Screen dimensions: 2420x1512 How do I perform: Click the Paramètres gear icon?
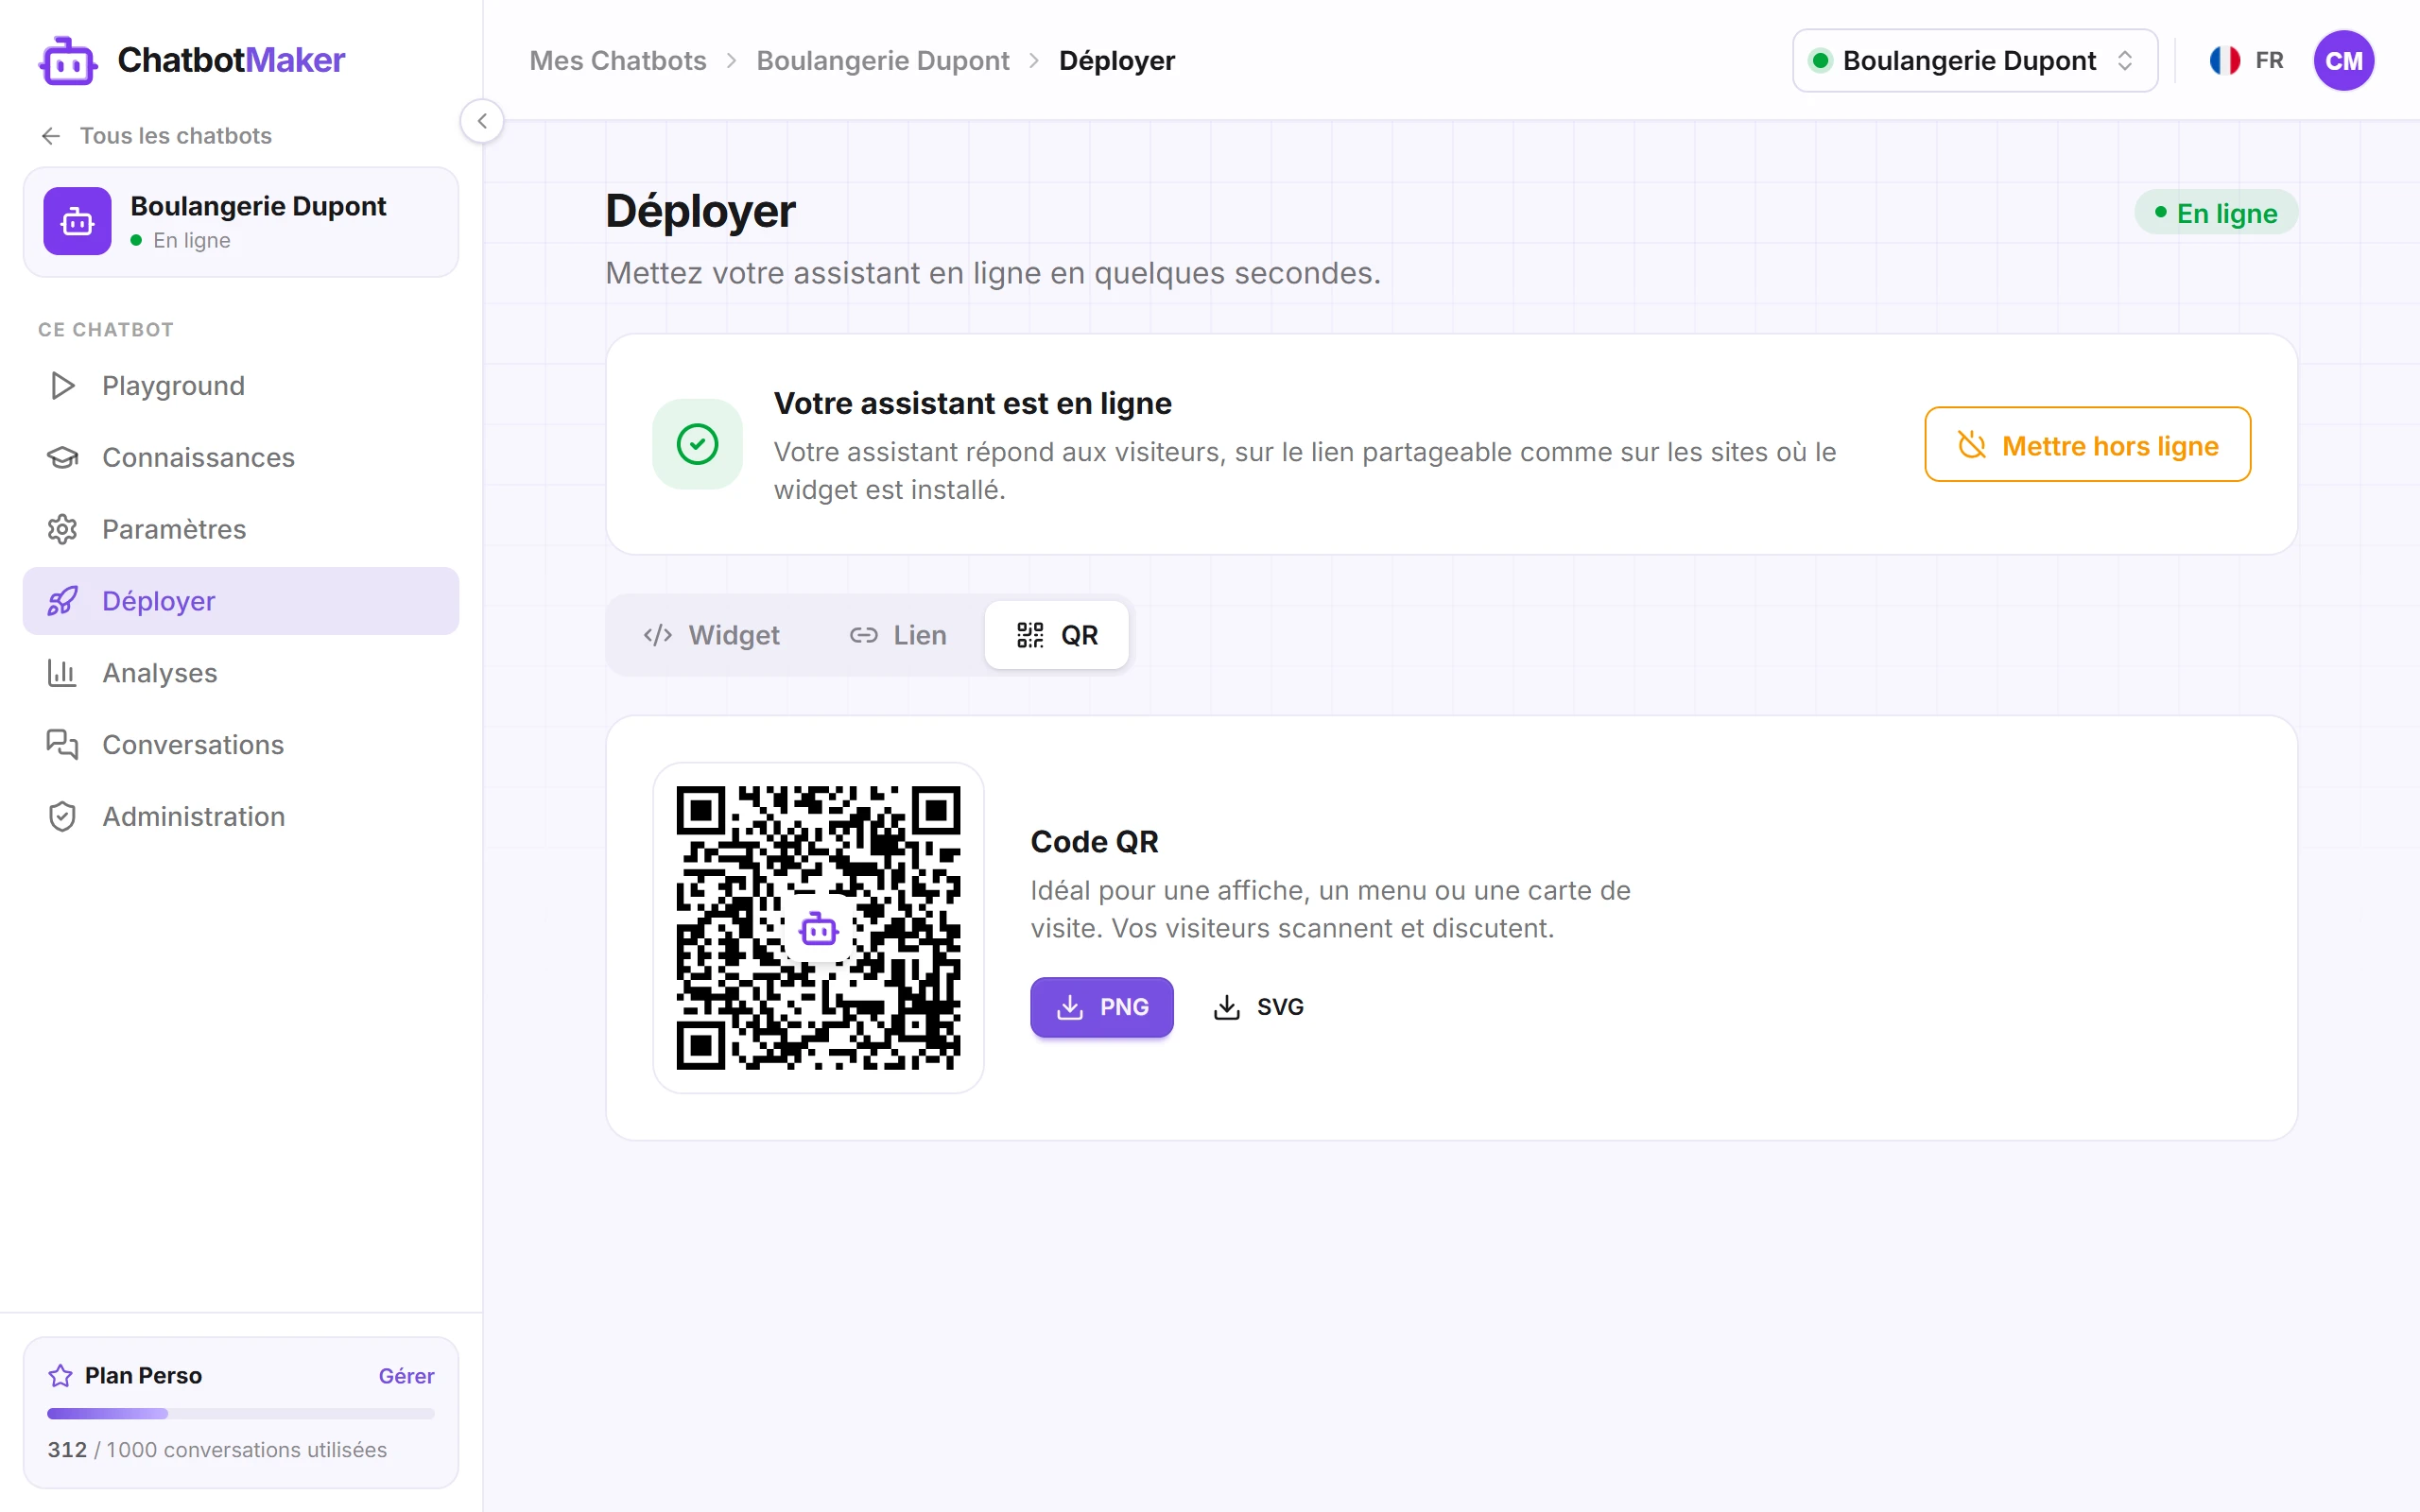pyautogui.click(x=62, y=530)
